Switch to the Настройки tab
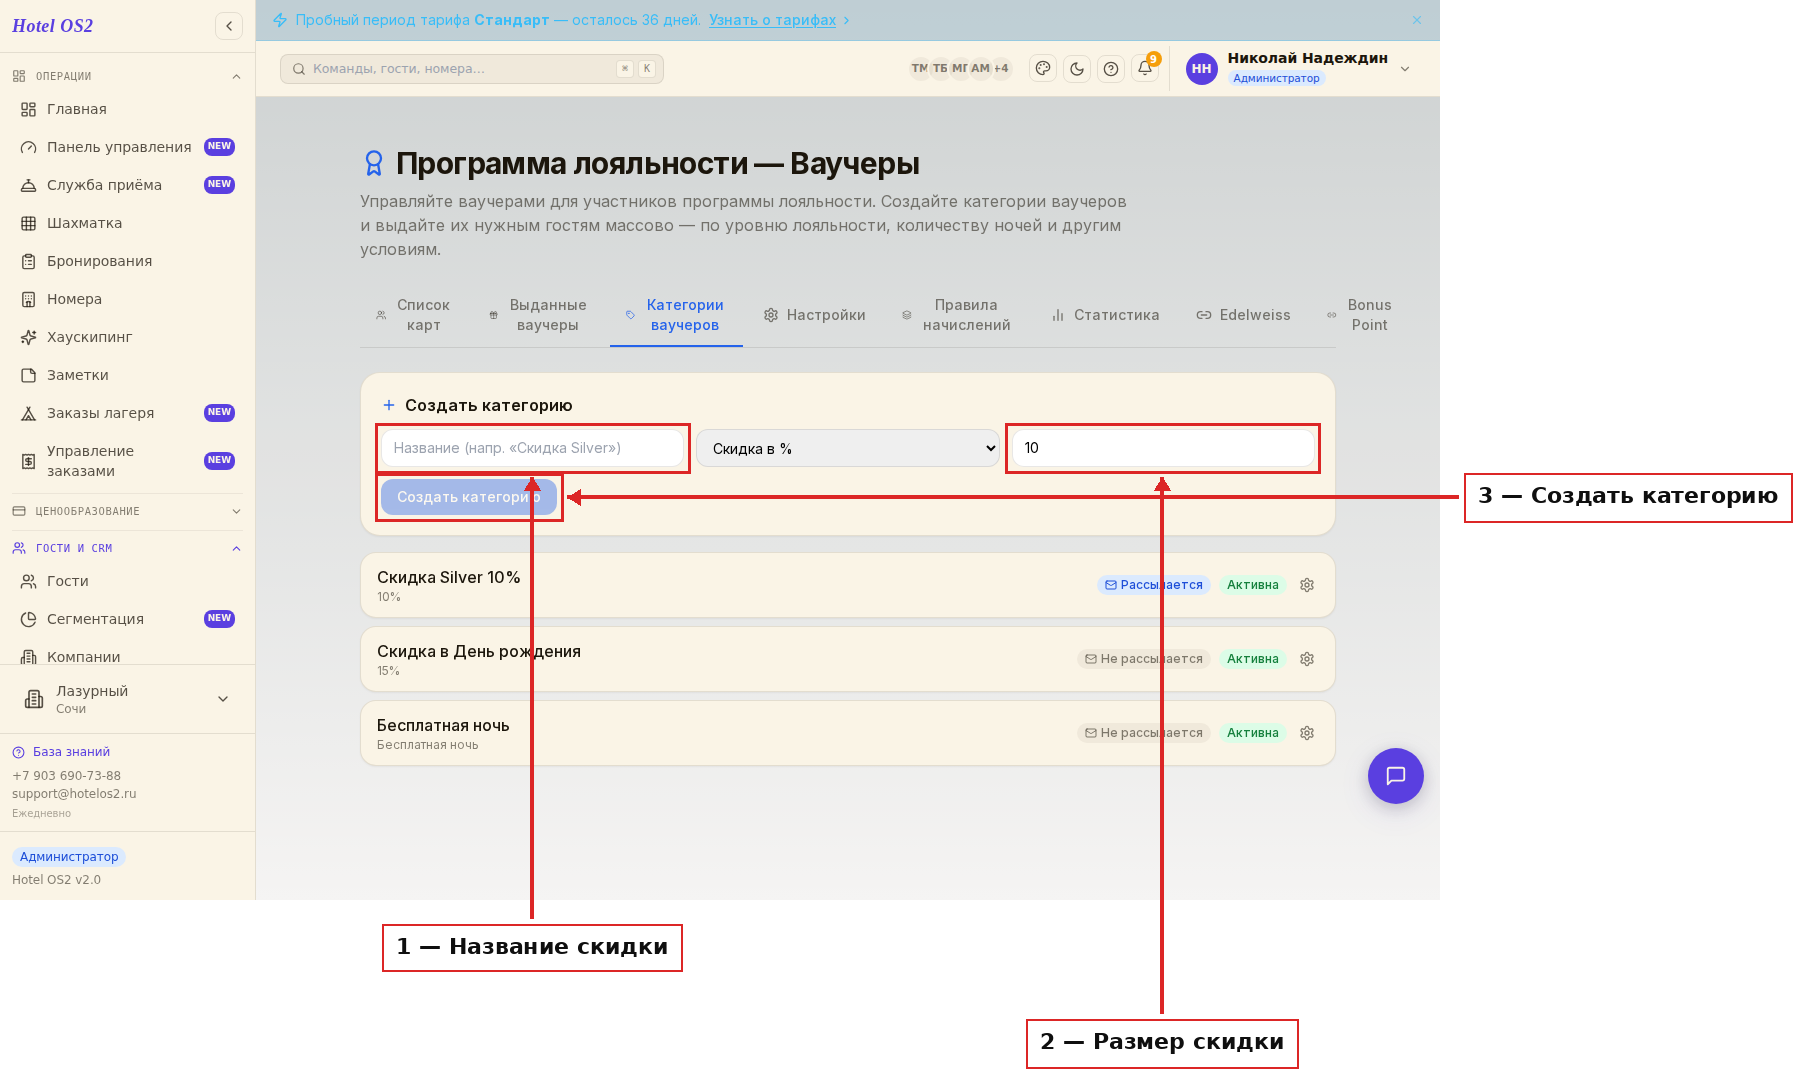The width and height of the screenshot is (1816, 1092). pyautogui.click(x=815, y=315)
